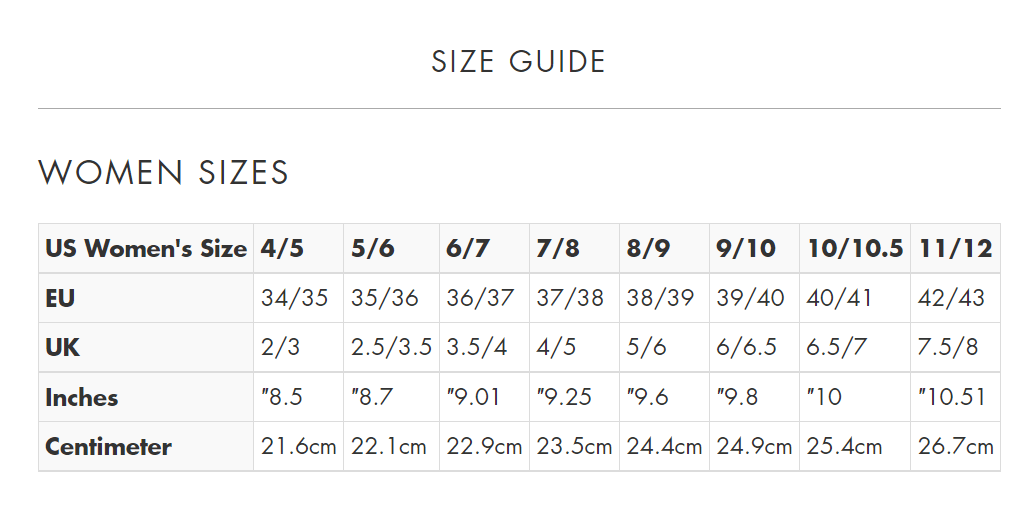Image resolution: width=1027 pixels, height=514 pixels.
Task: Select the Centimeter row label
Action: (x=108, y=447)
